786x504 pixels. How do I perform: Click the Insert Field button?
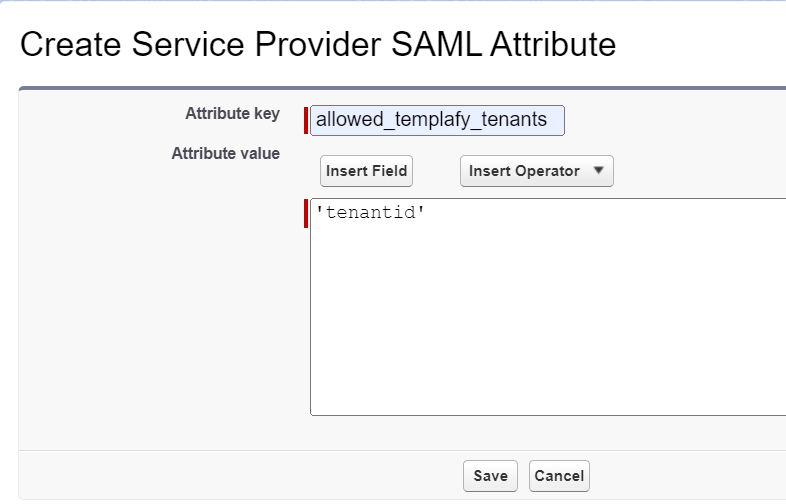click(366, 171)
